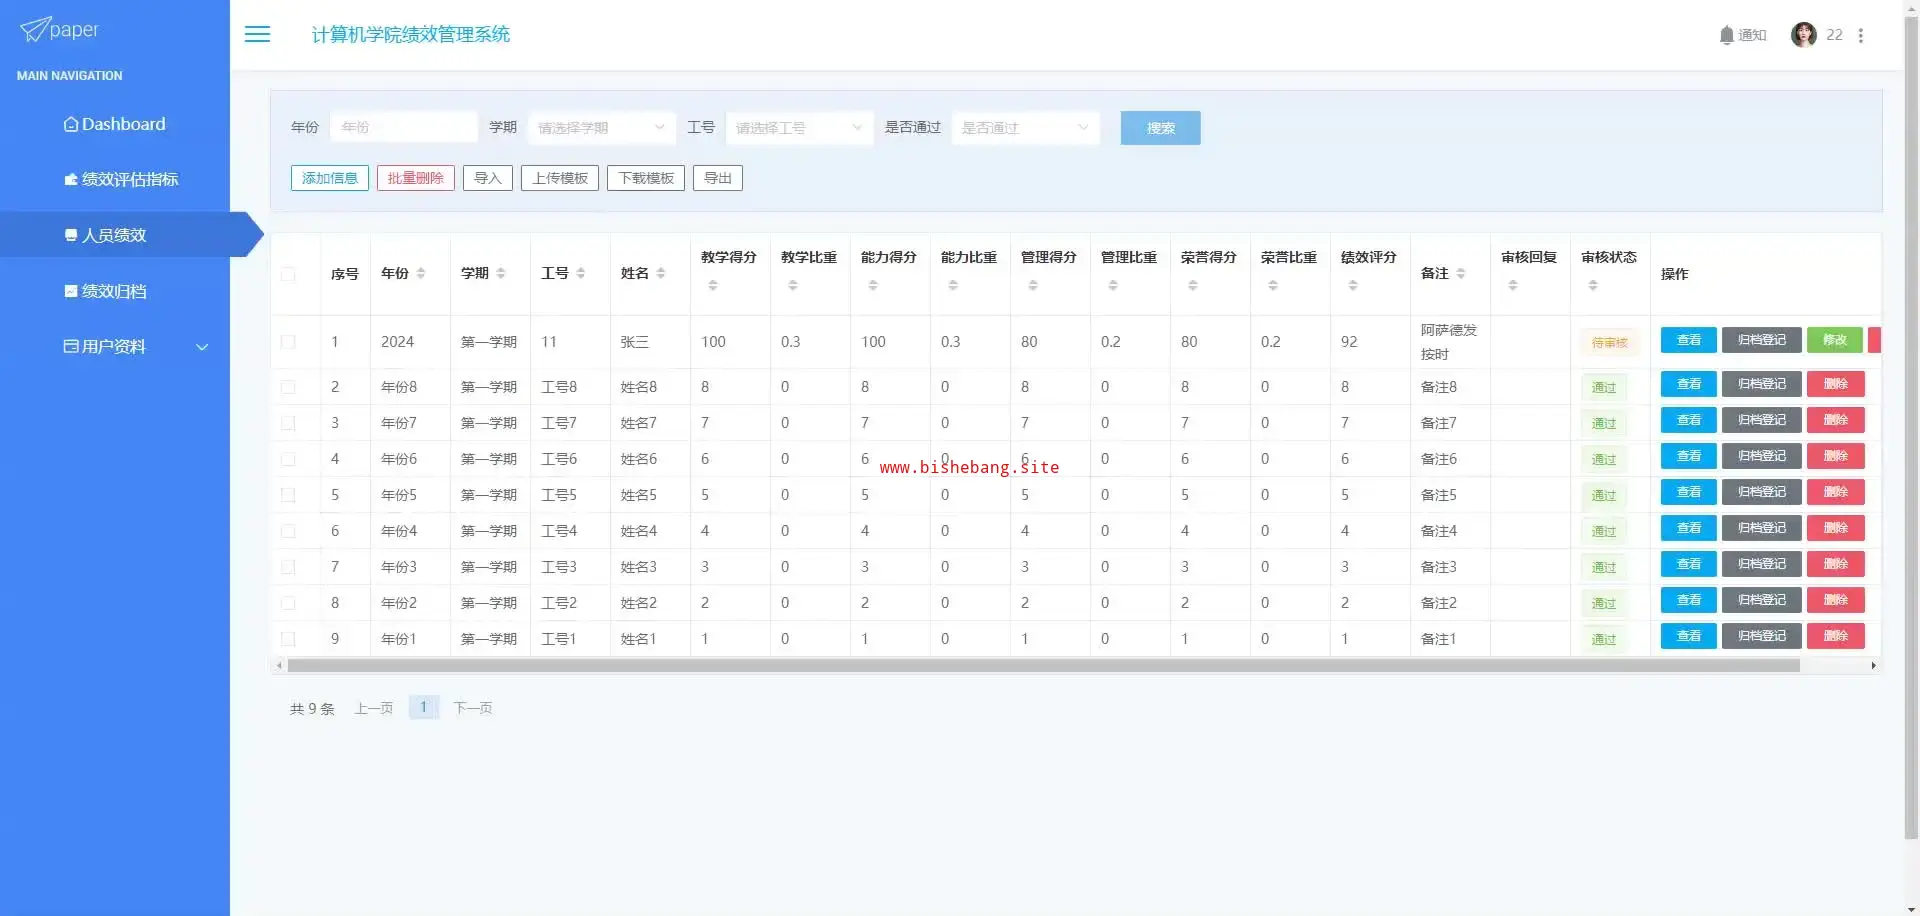Open the 学期 semester dropdown
The width and height of the screenshot is (1920, 916).
[x=601, y=128]
